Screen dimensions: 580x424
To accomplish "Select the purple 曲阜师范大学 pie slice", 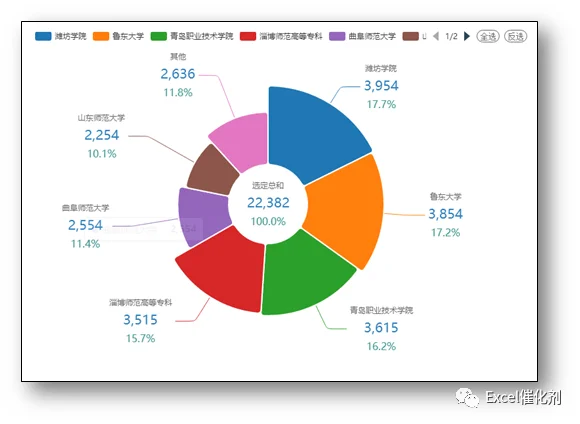I will coord(202,215).
